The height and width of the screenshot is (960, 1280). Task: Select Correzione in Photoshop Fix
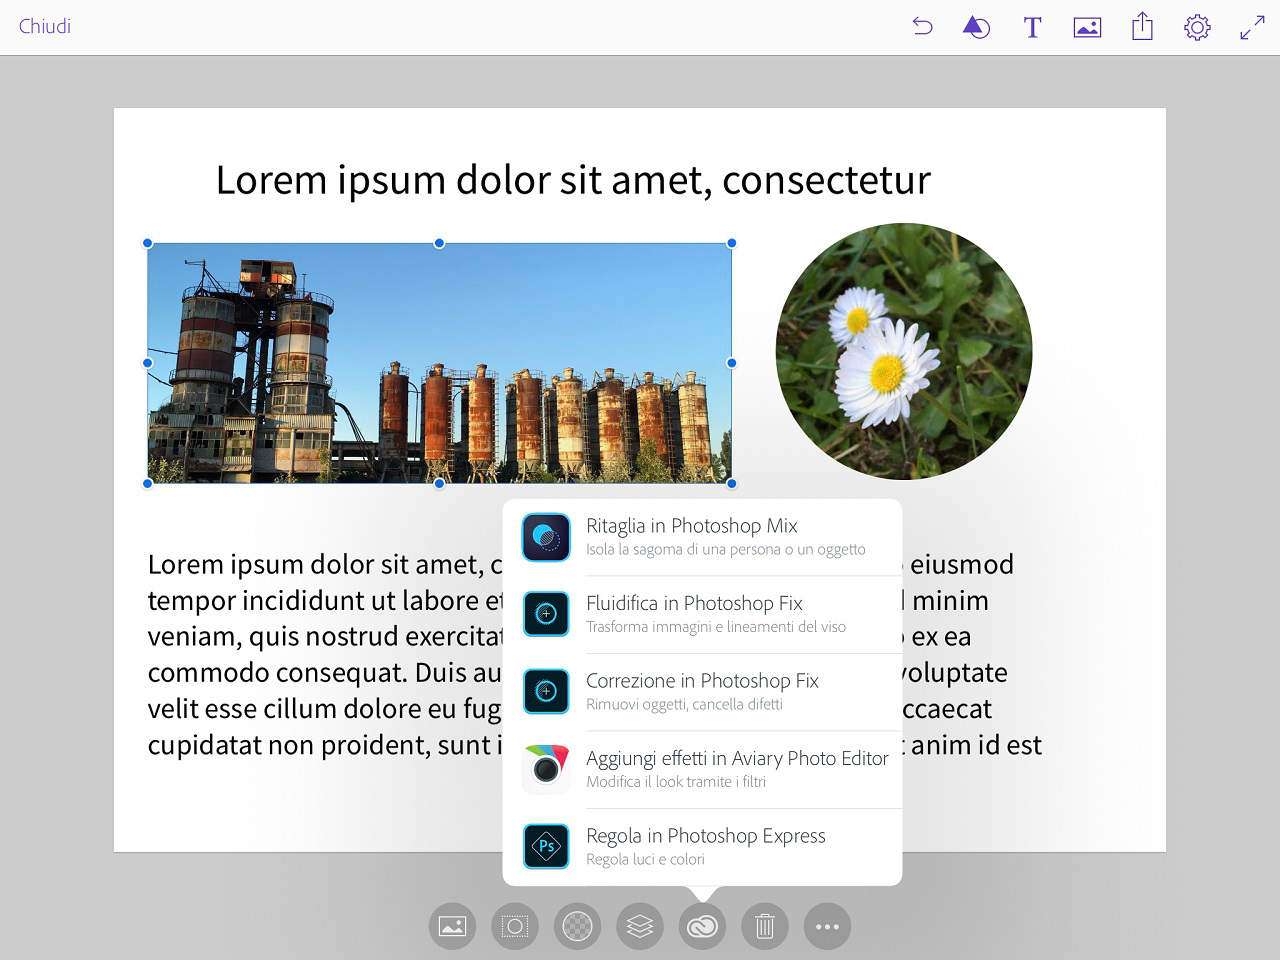(702, 691)
